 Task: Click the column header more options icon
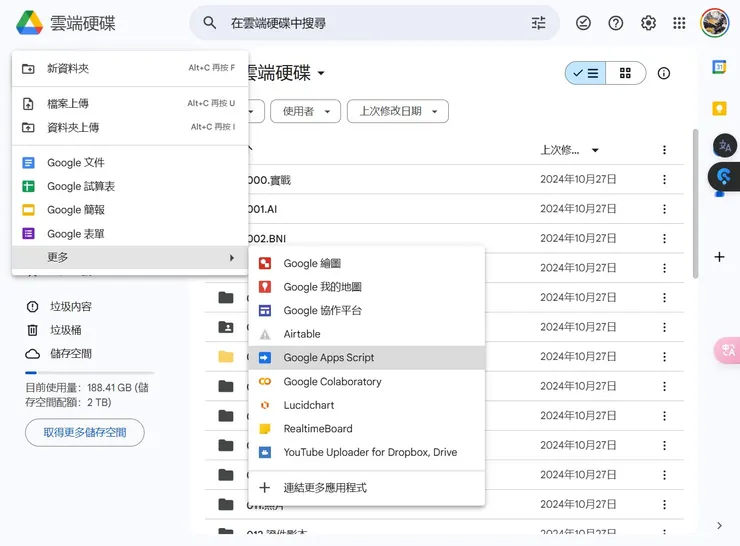(664, 150)
